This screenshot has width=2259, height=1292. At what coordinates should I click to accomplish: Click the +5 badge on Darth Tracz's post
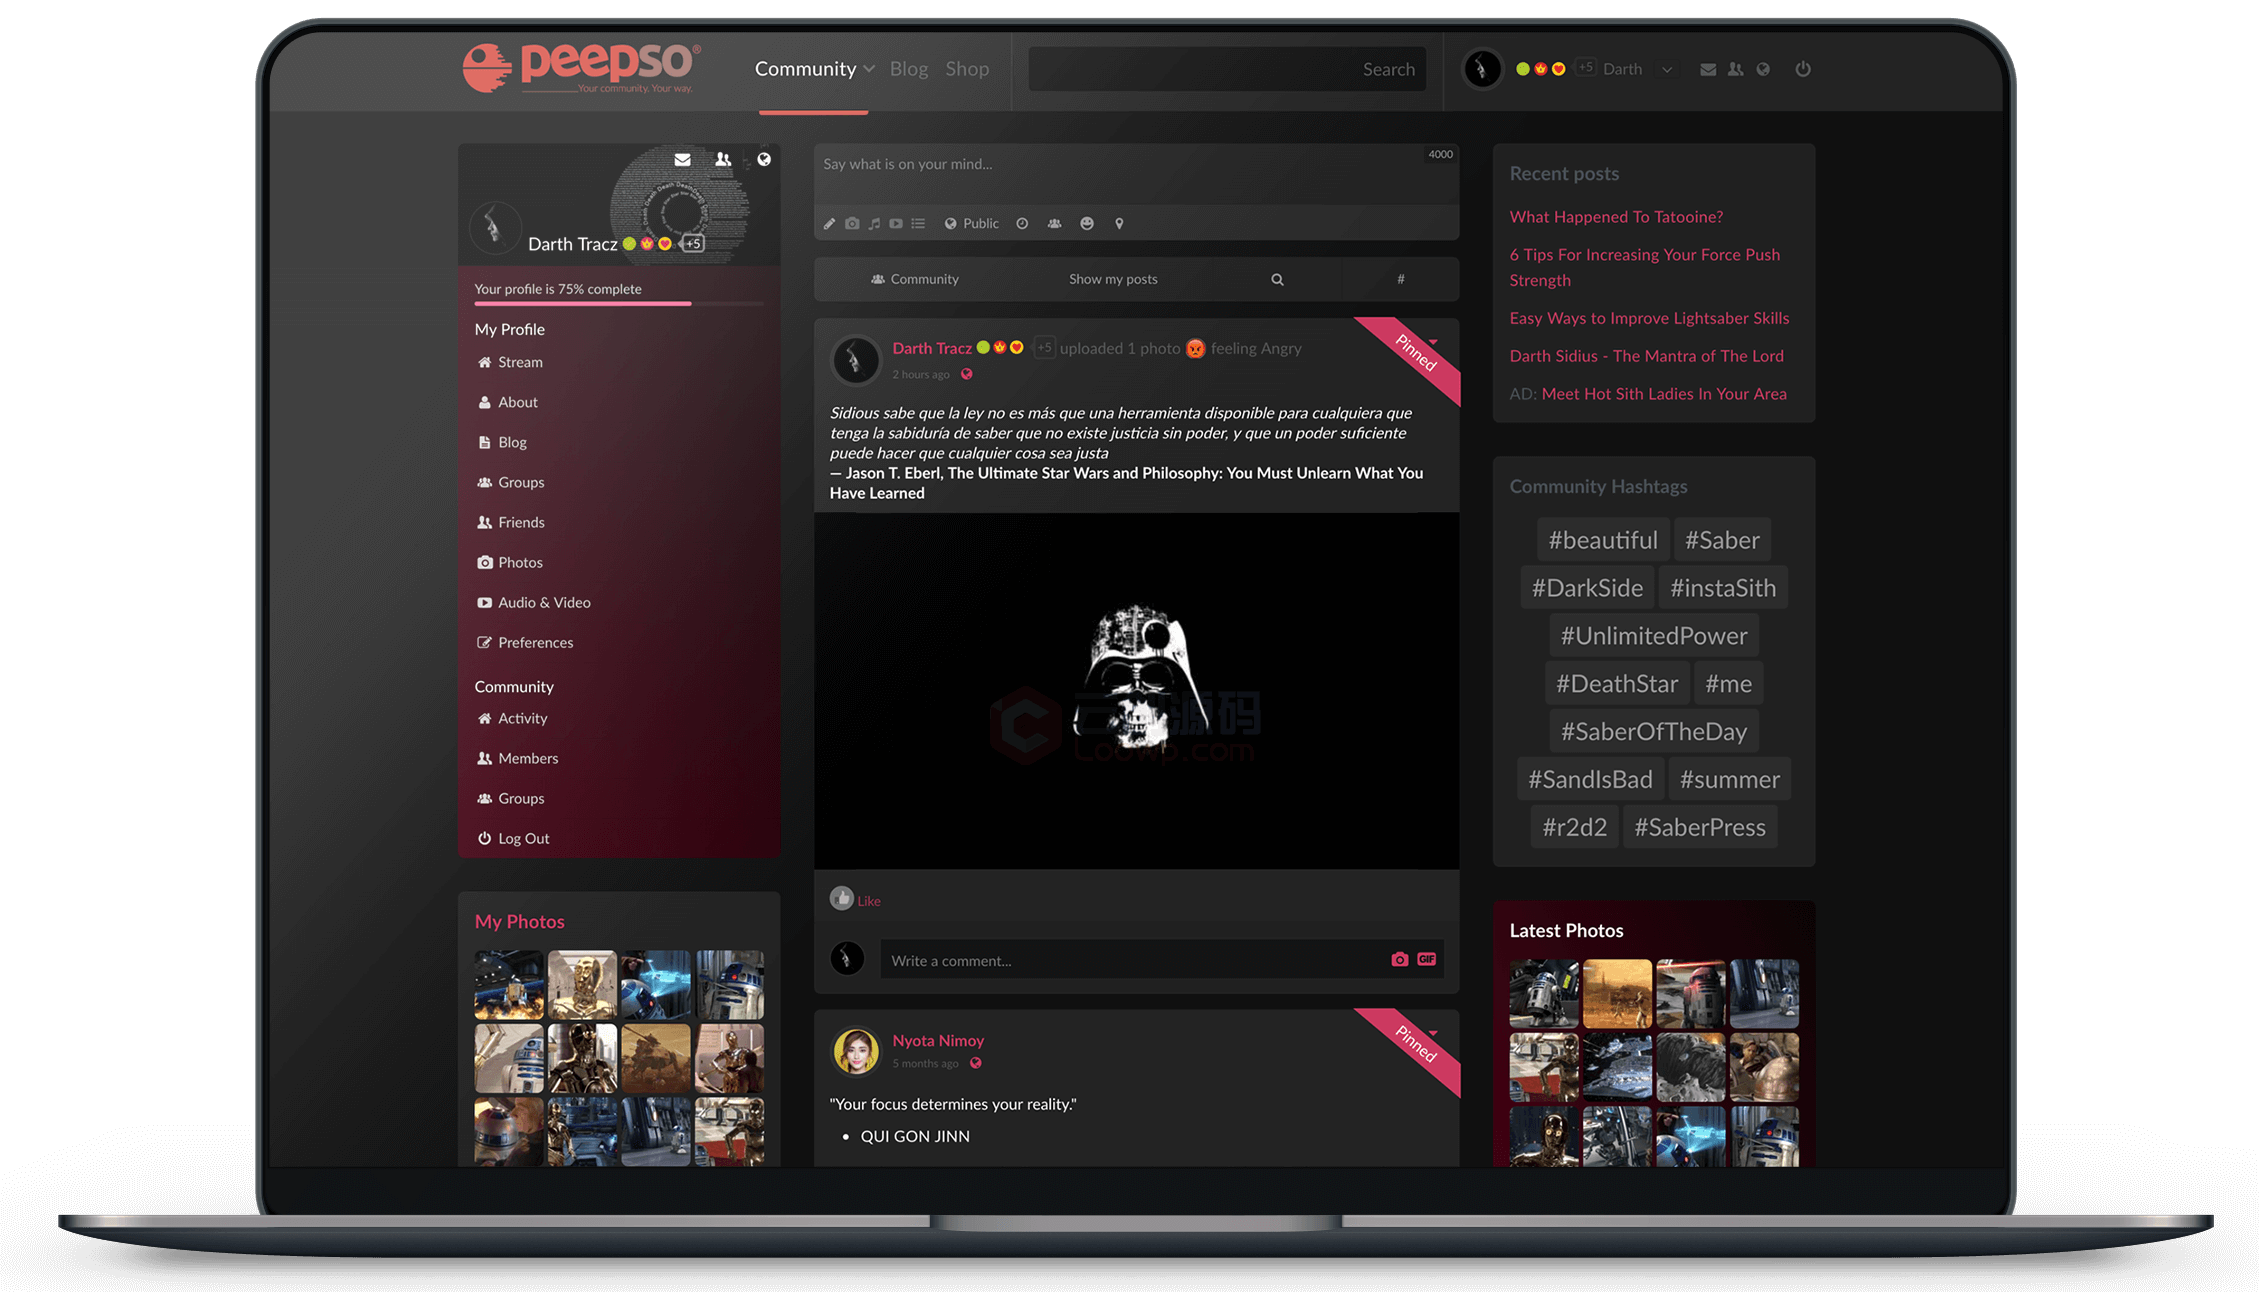pyautogui.click(x=1043, y=348)
